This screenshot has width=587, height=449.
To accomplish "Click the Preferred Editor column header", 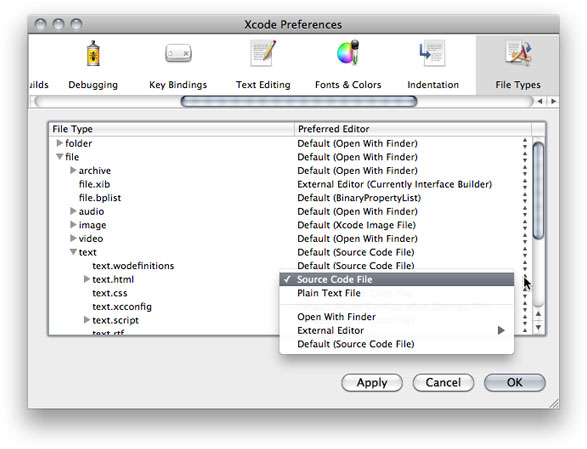I will (x=413, y=129).
